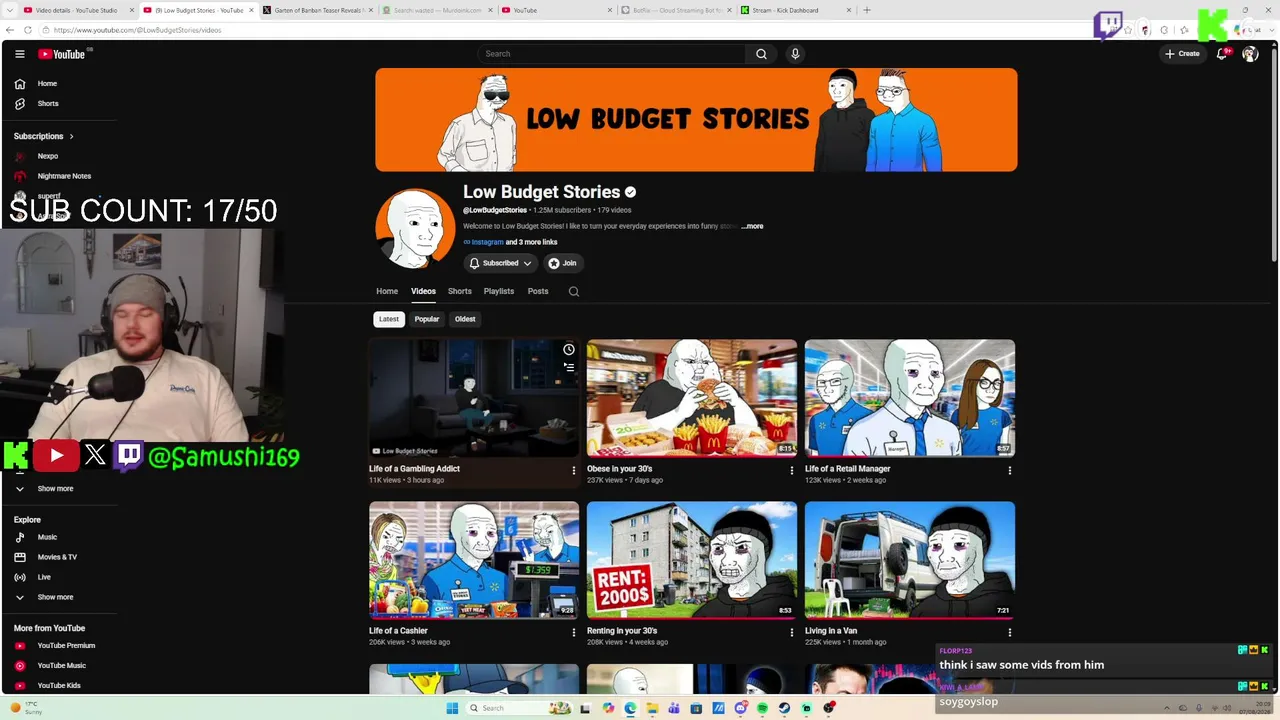This screenshot has height=720, width=1280.
Task: Click the browser back arrow
Action: (10, 30)
